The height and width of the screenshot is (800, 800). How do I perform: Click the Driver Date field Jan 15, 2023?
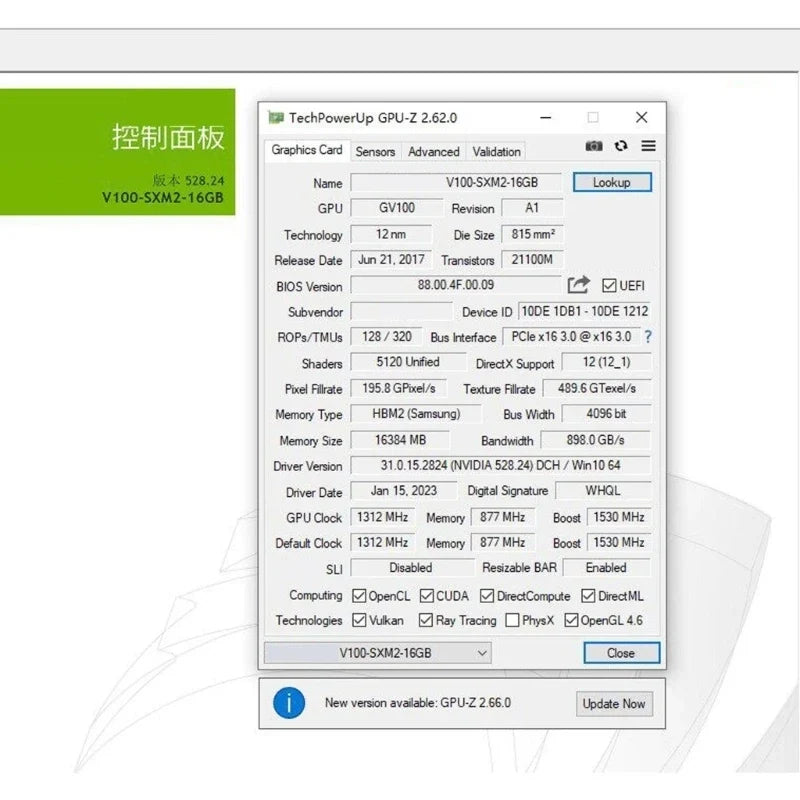[x=404, y=491]
